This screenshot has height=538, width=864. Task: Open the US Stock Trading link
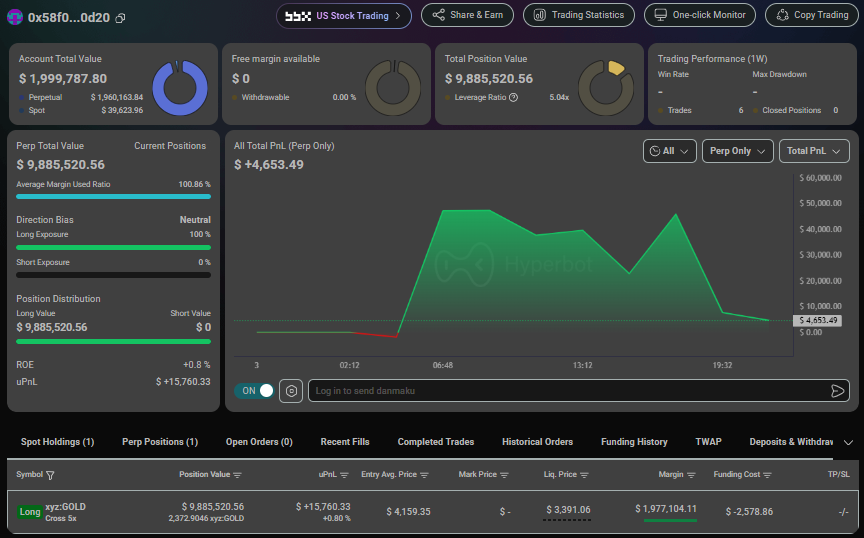pyautogui.click(x=344, y=16)
